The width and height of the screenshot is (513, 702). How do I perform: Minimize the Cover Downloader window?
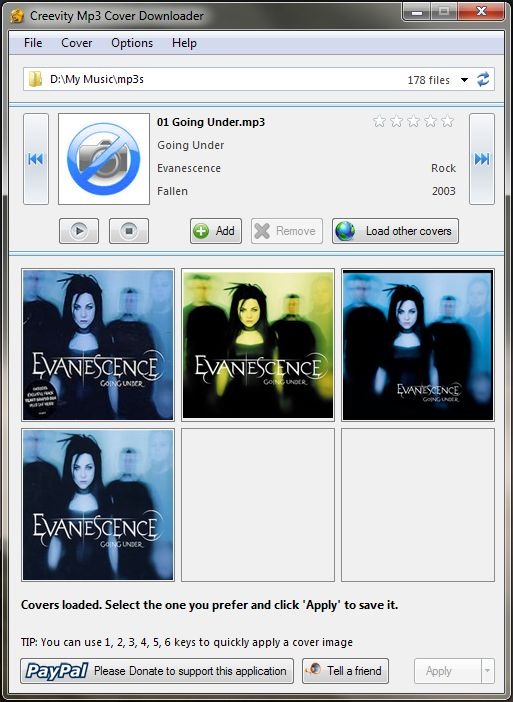click(417, 12)
